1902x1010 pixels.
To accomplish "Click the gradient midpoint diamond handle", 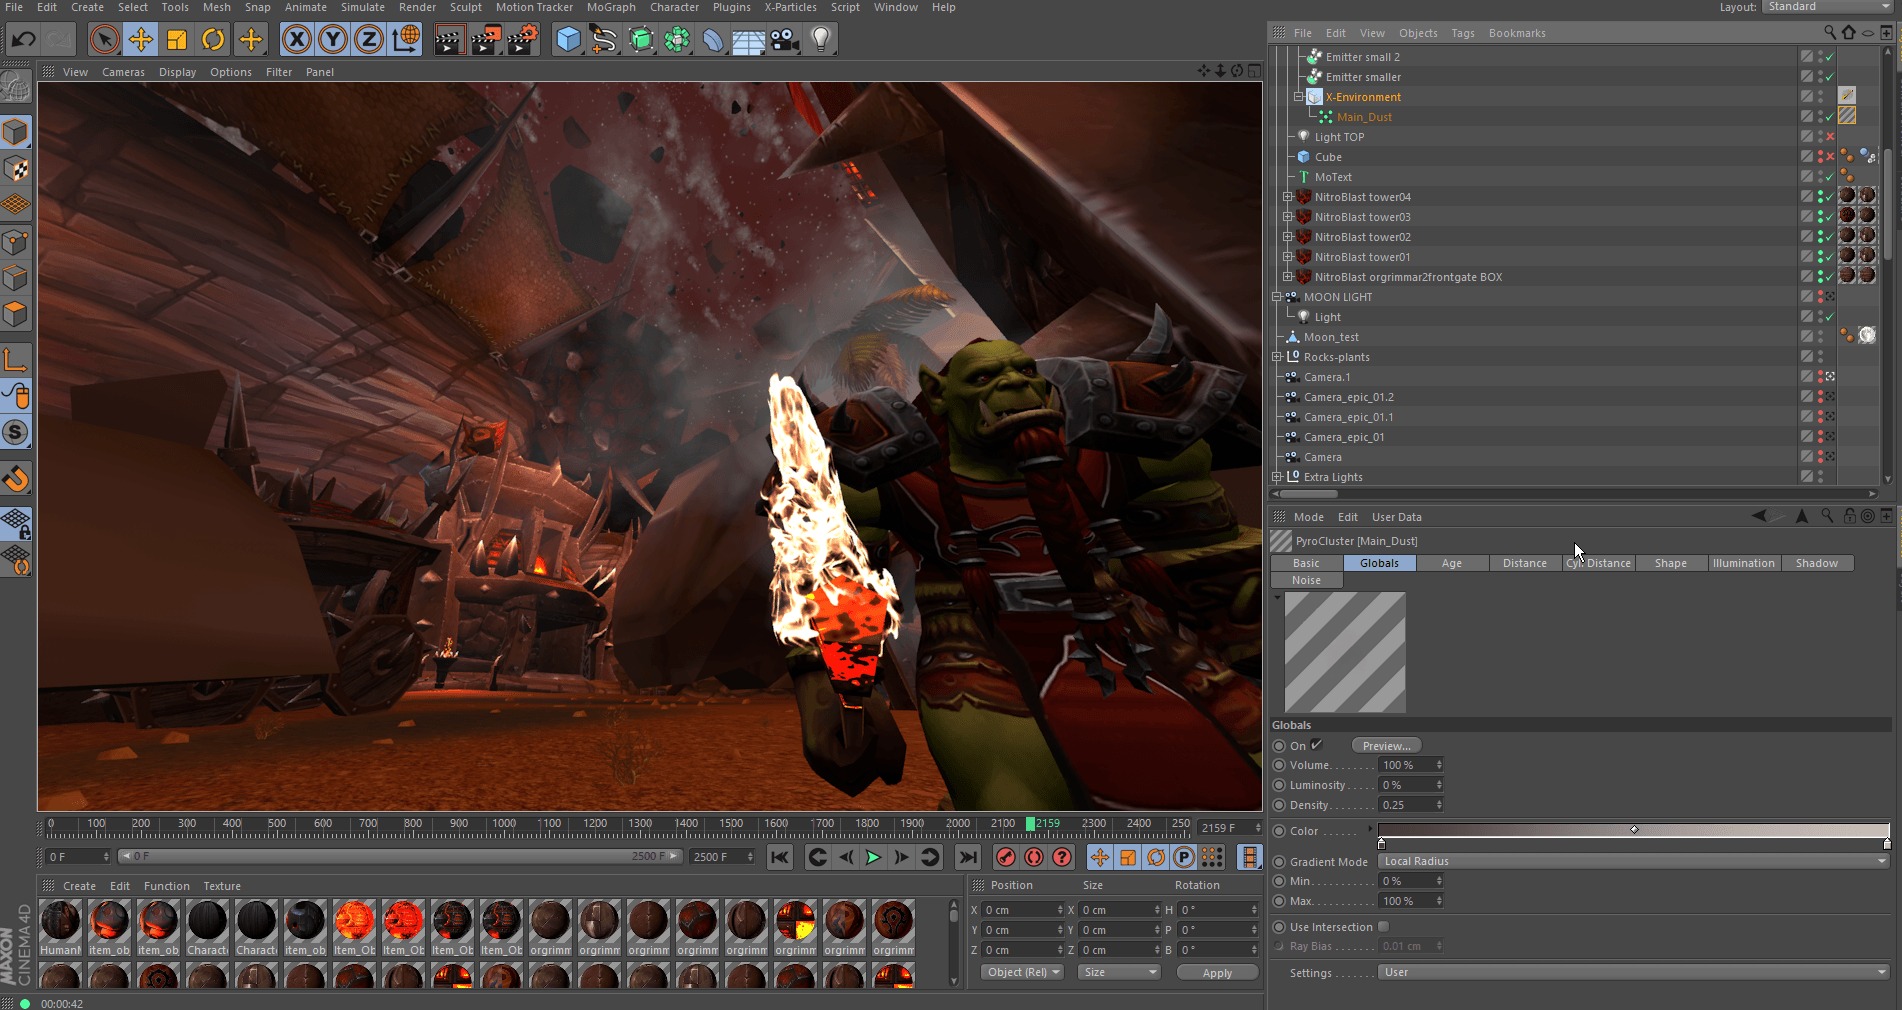I will coord(1634,829).
